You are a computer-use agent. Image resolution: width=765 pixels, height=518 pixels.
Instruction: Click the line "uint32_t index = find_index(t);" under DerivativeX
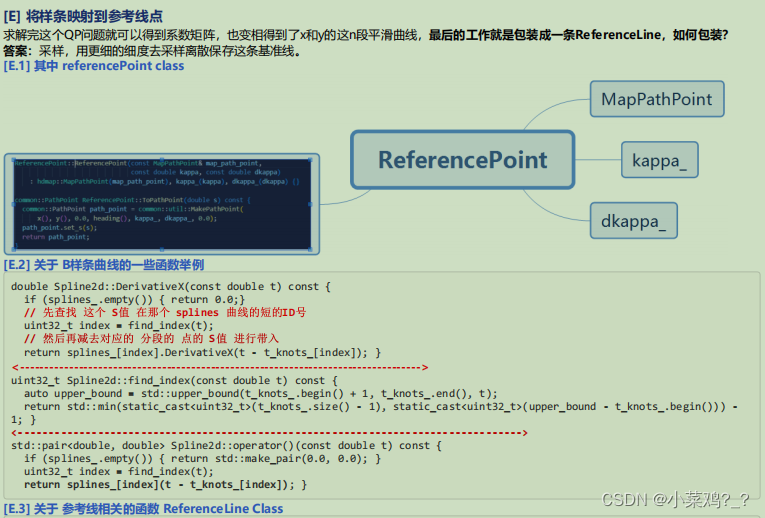(x=119, y=325)
